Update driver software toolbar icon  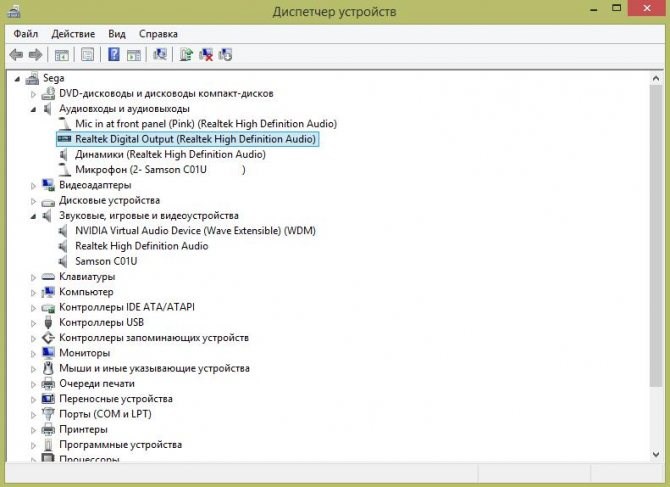pos(186,55)
